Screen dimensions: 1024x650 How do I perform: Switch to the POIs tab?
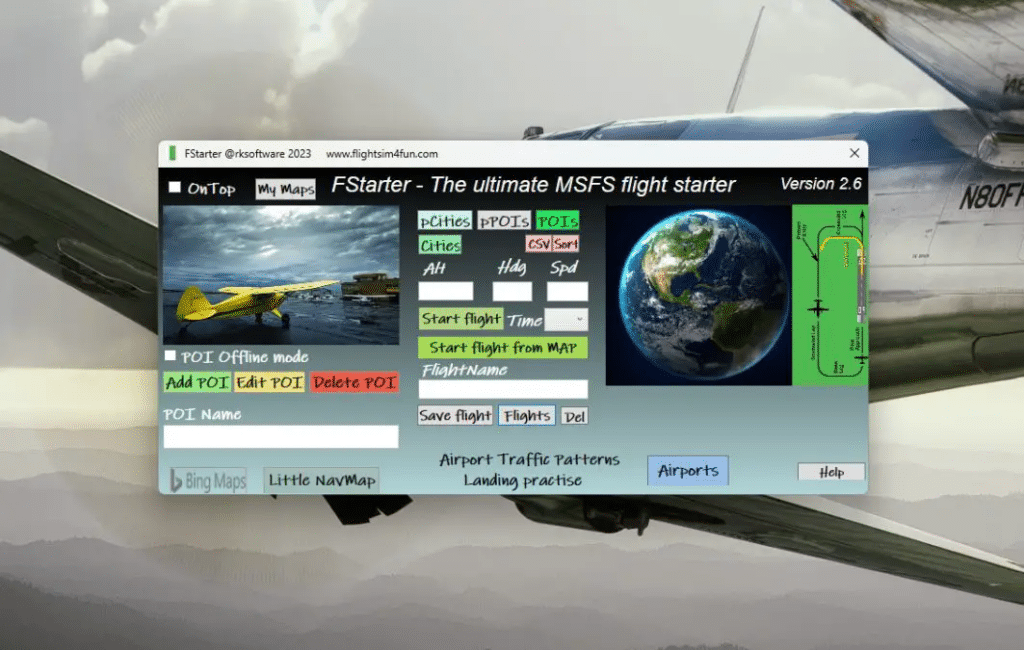pos(557,221)
